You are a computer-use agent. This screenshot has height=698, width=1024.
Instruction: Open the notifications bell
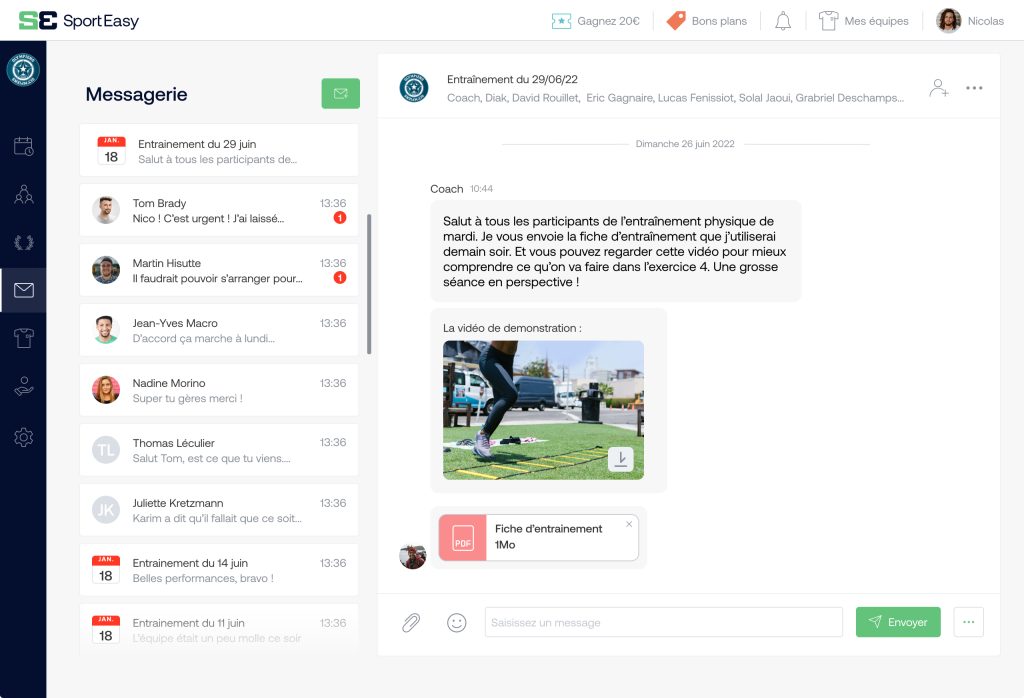(x=782, y=21)
